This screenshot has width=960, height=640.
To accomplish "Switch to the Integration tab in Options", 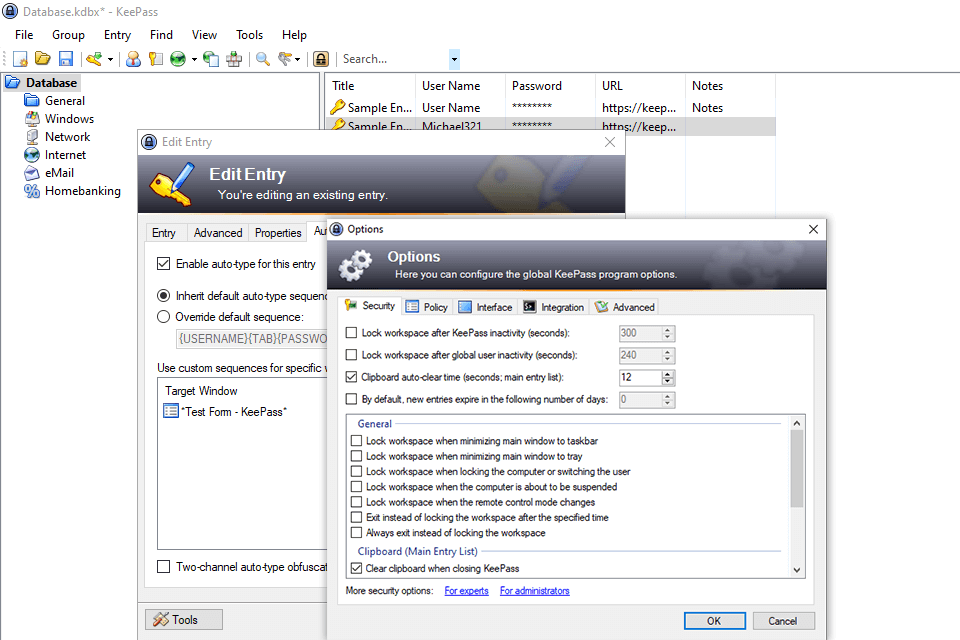I will click(553, 307).
